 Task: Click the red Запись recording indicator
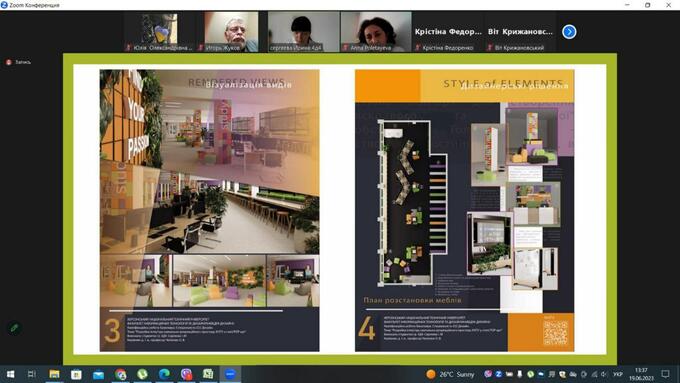pyautogui.click(x=19, y=62)
